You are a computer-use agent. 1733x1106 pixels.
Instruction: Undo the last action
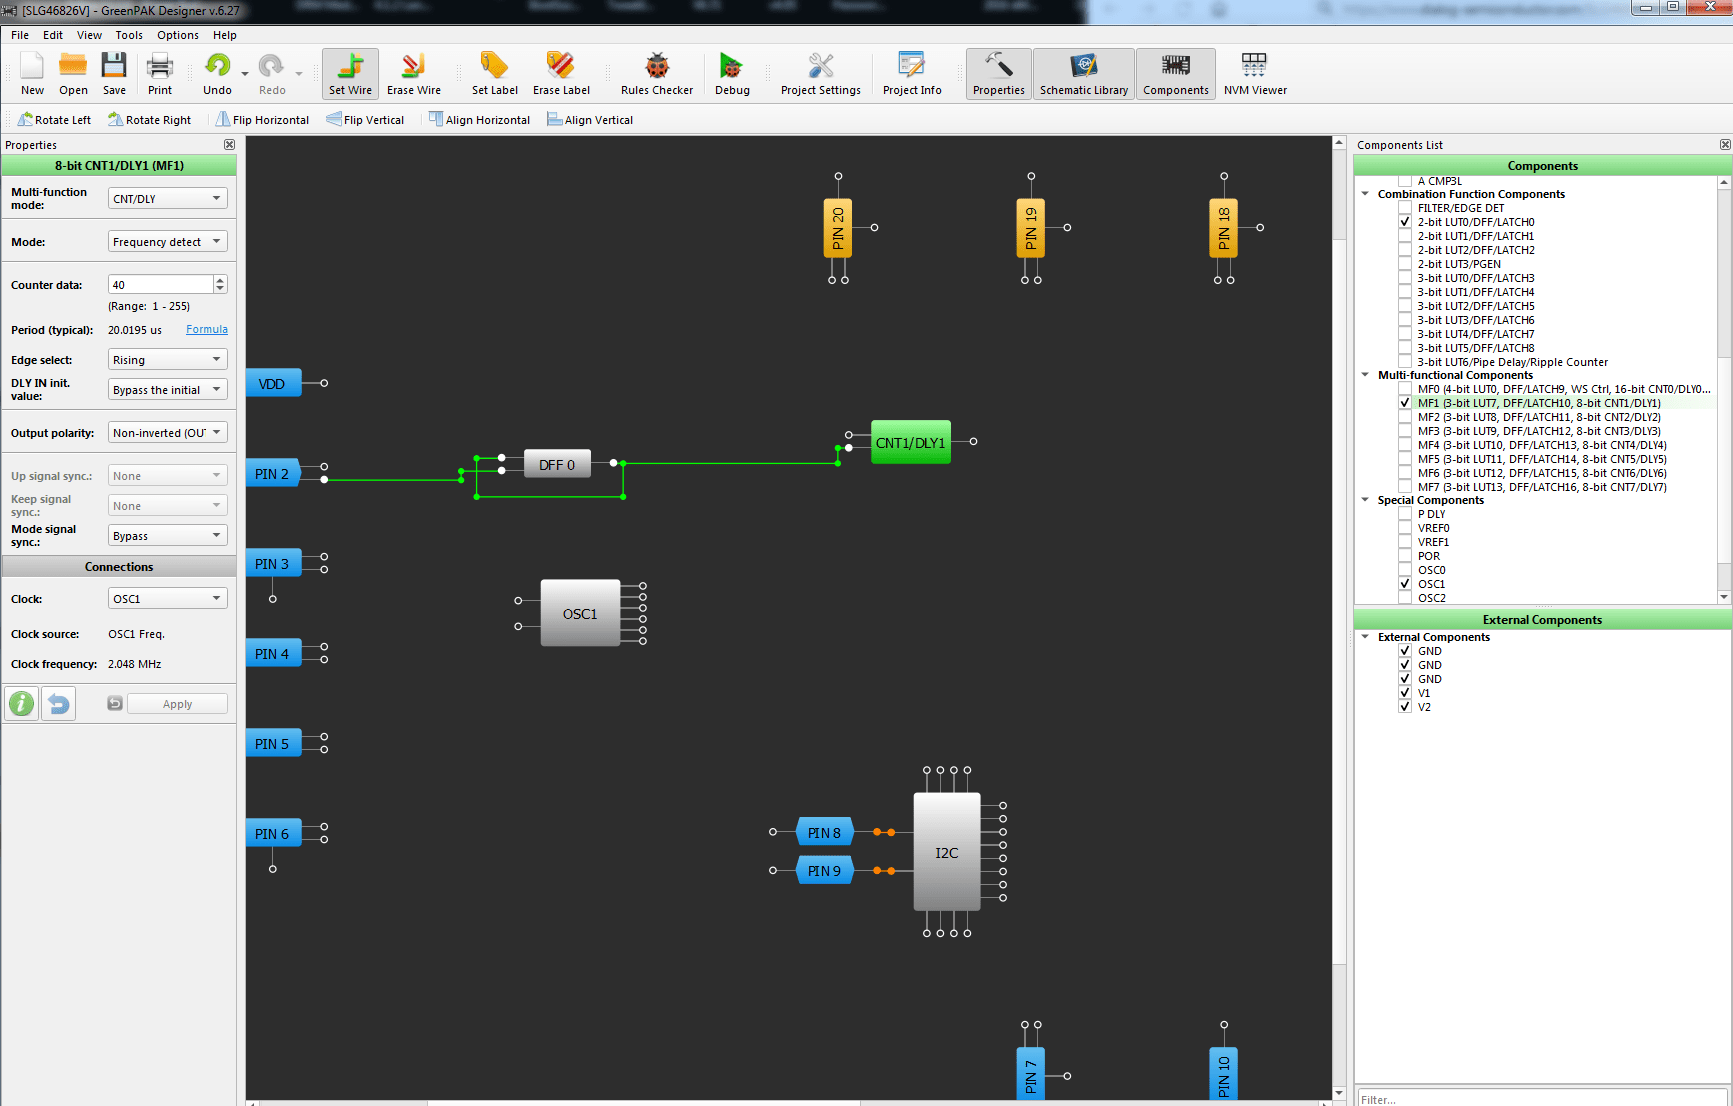click(x=217, y=73)
